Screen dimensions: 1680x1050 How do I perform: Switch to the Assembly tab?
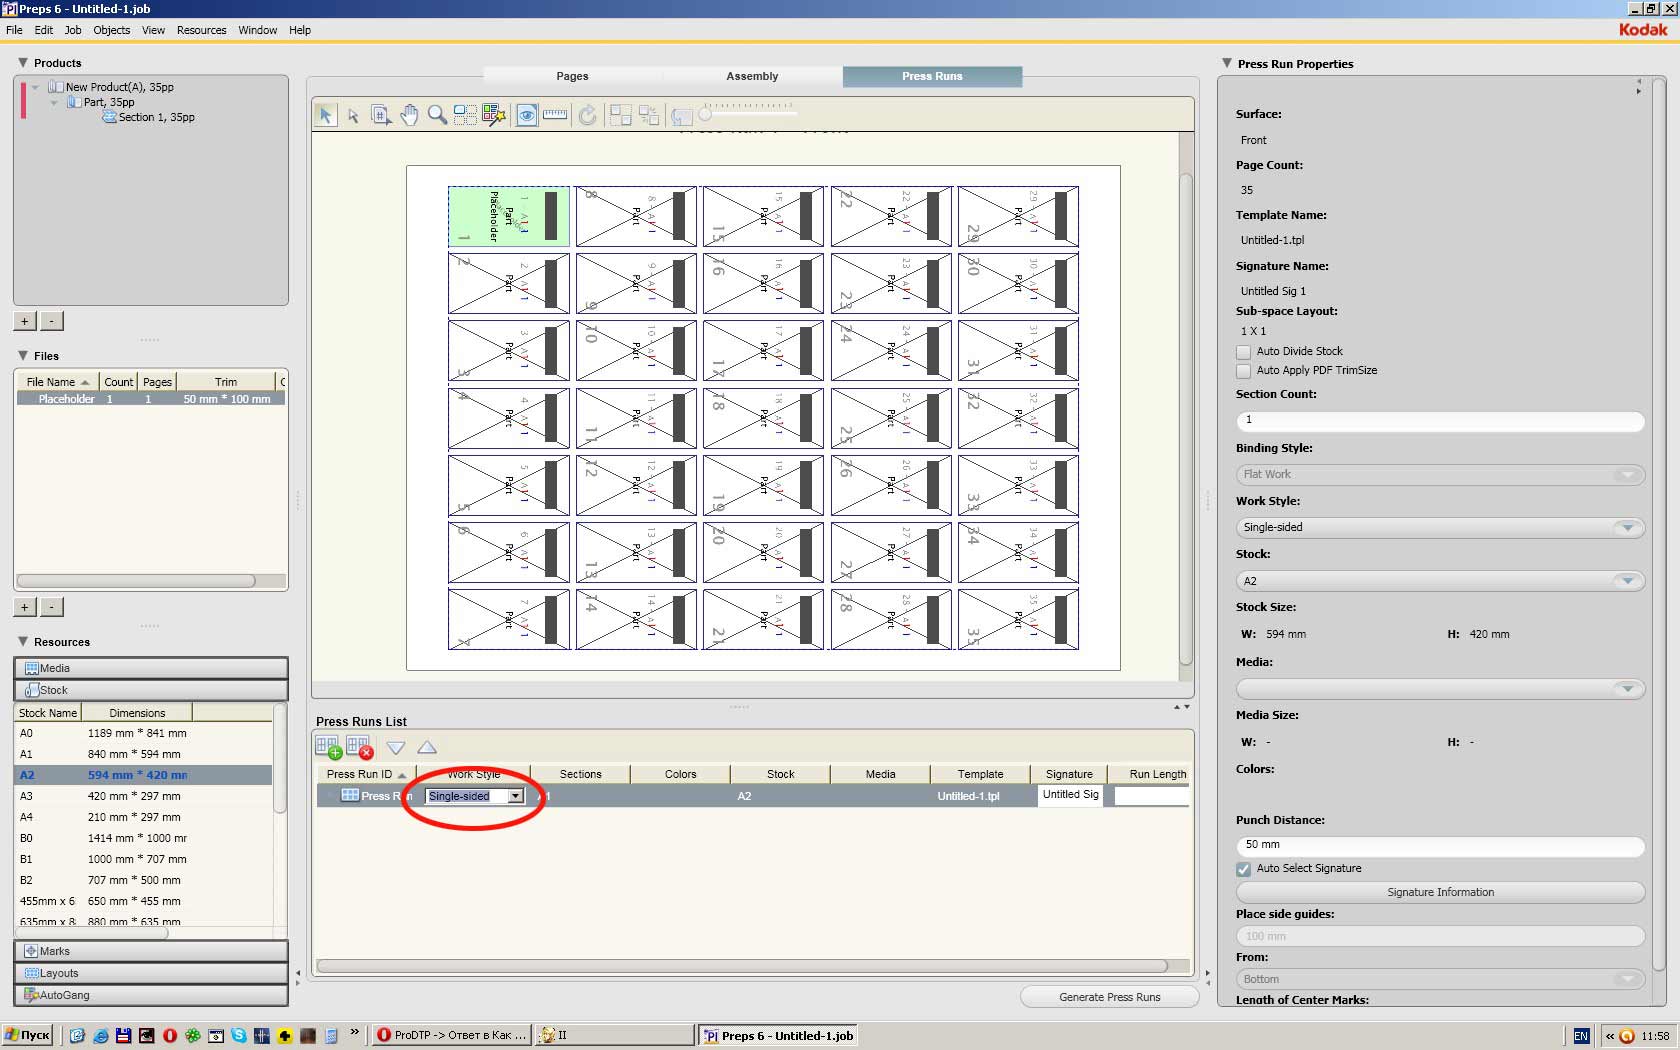pos(752,76)
